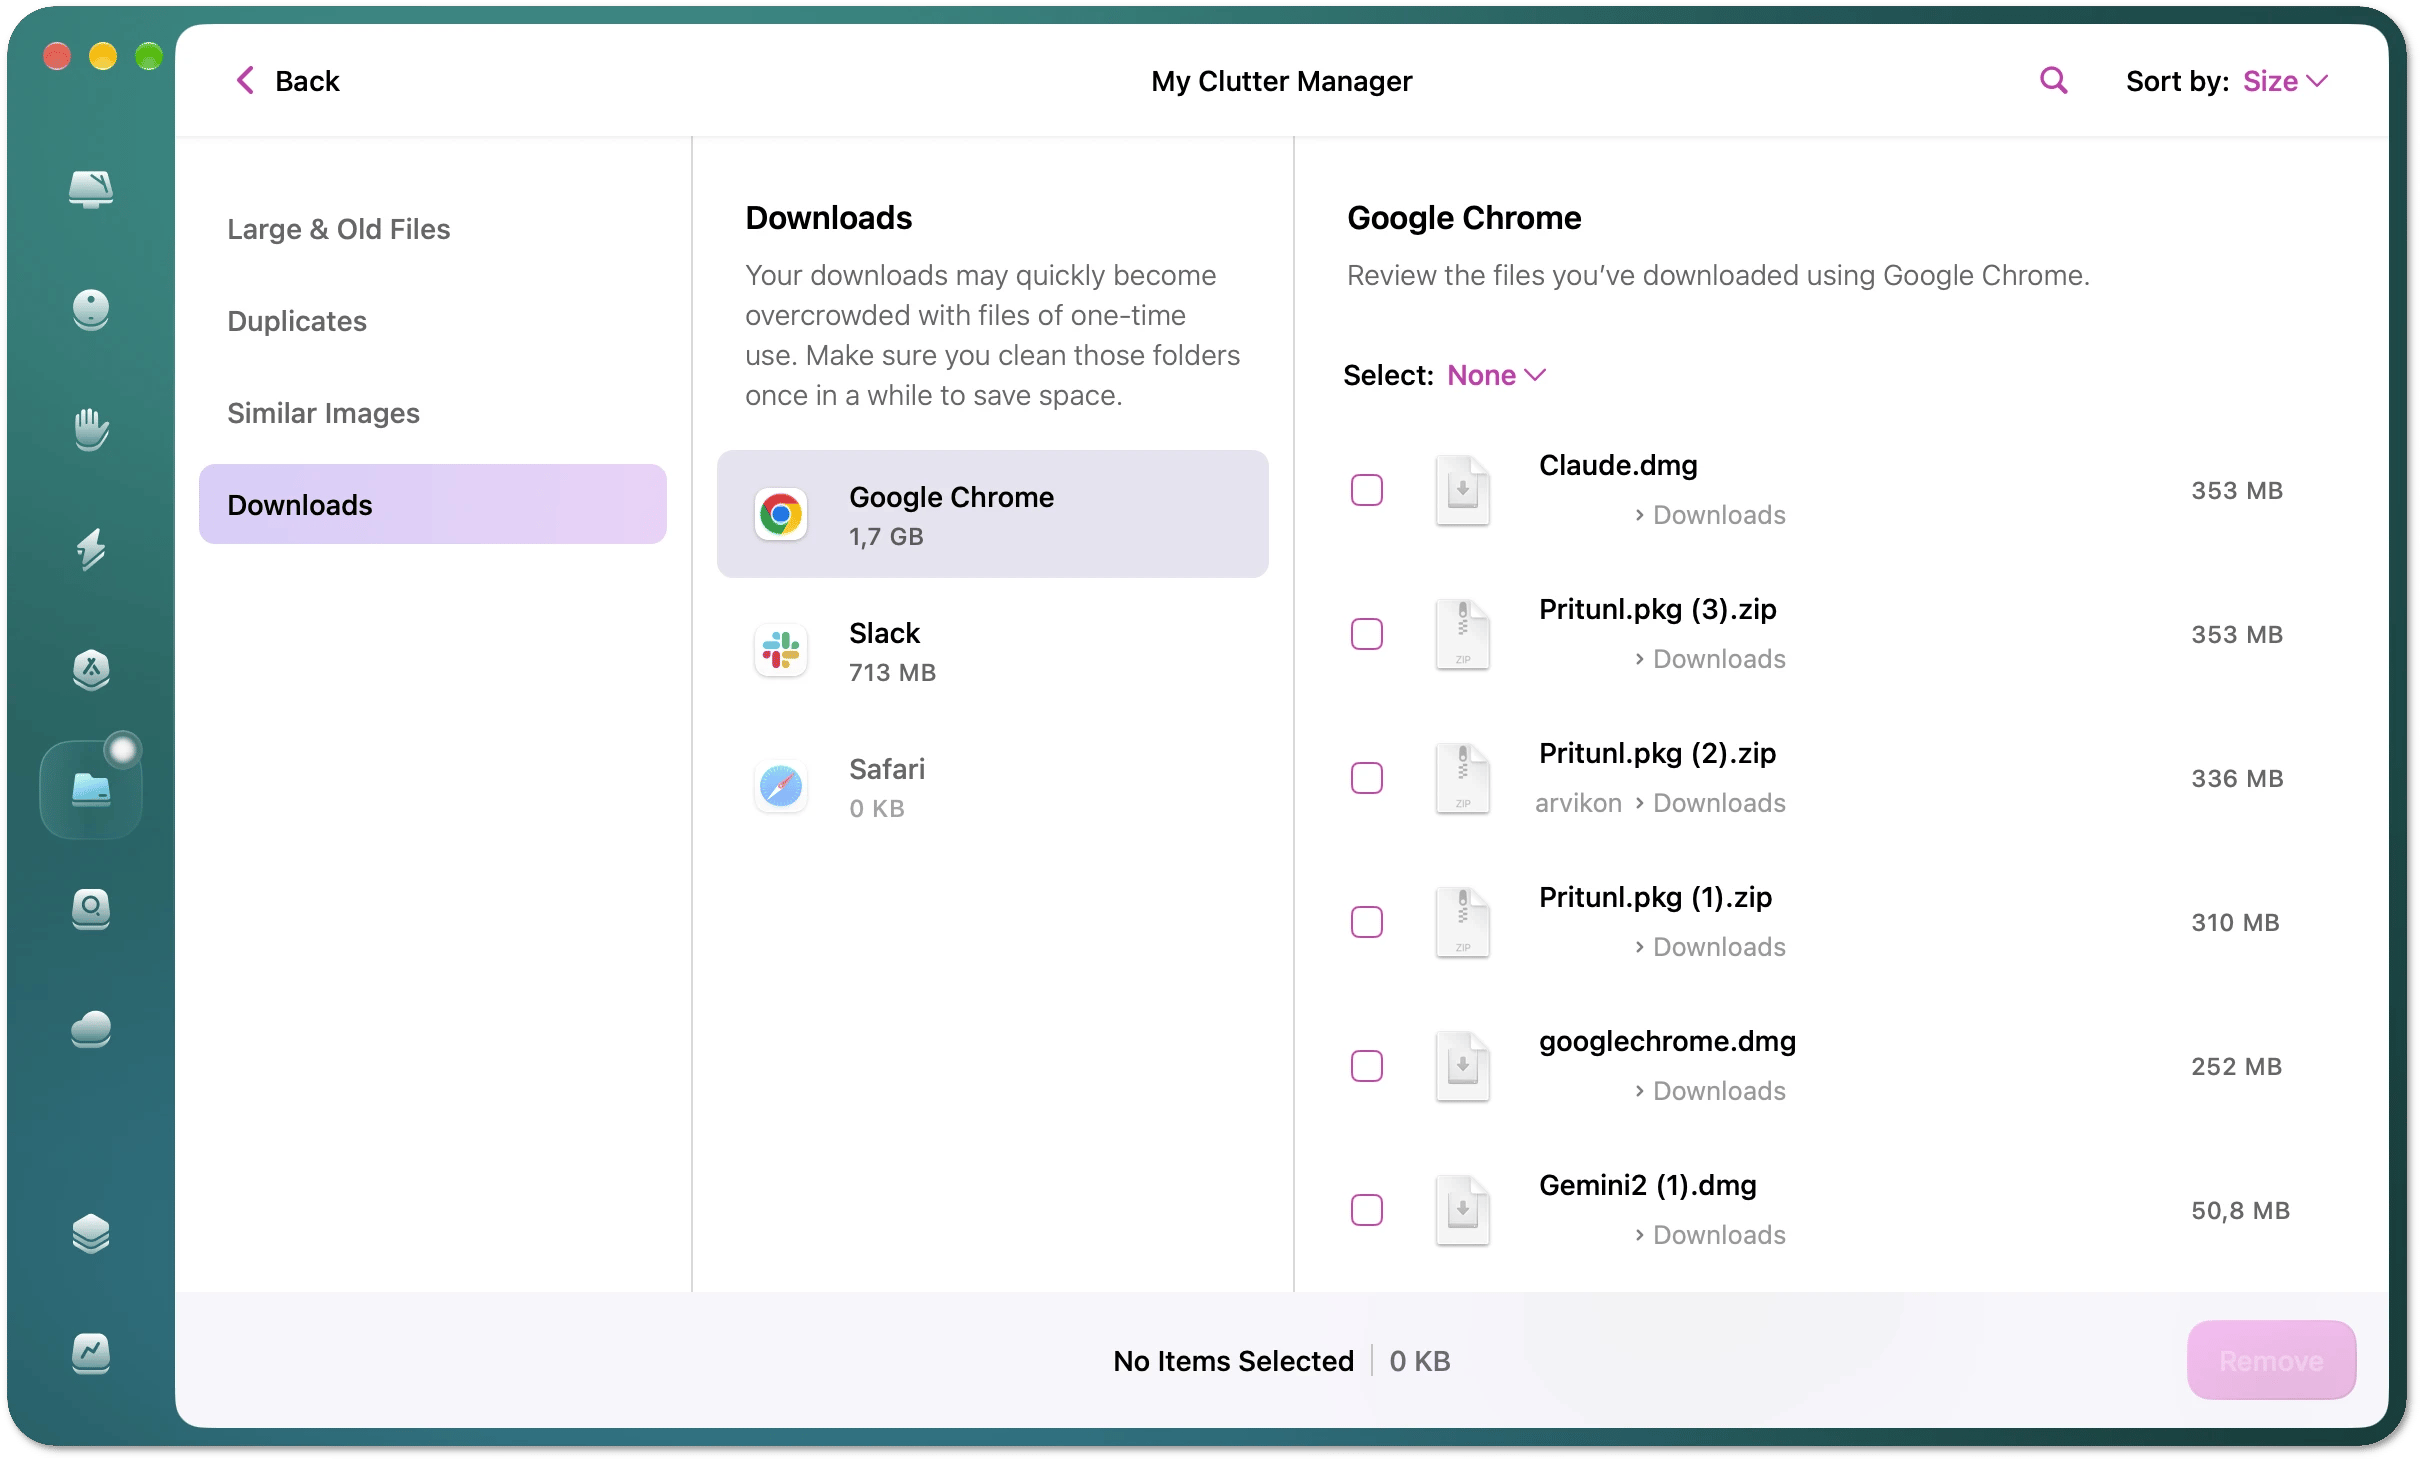Viewport: 2420px width, 1460px height.
Task: Check the Pritunl.pkg (2).zip checkbox
Action: 1367,778
